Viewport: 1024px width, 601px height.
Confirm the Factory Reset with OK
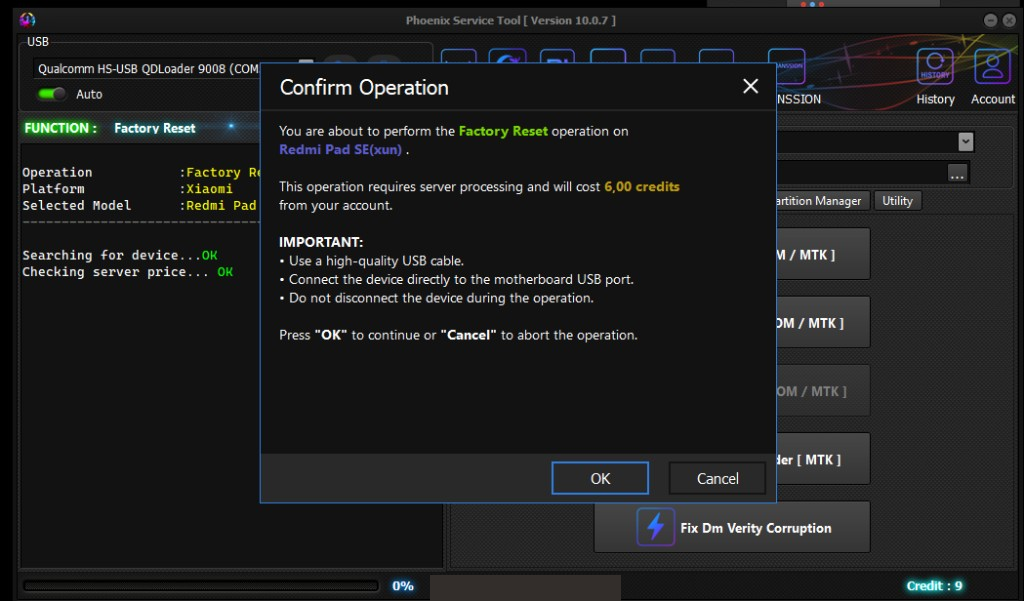point(600,478)
